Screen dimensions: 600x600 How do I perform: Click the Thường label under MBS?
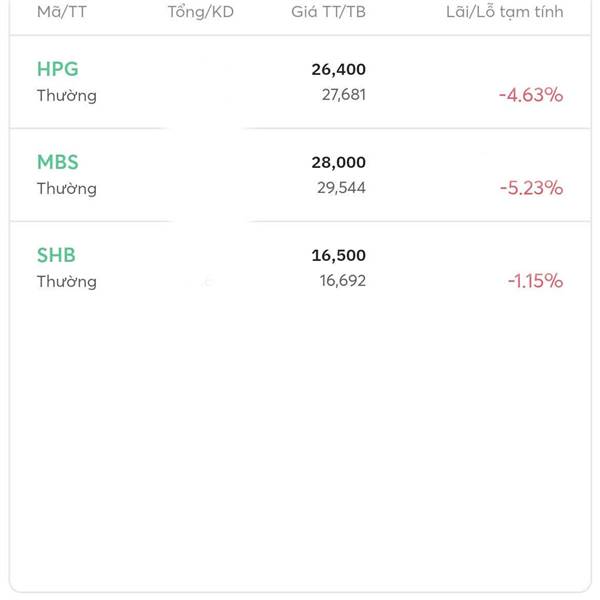[67, 189]
